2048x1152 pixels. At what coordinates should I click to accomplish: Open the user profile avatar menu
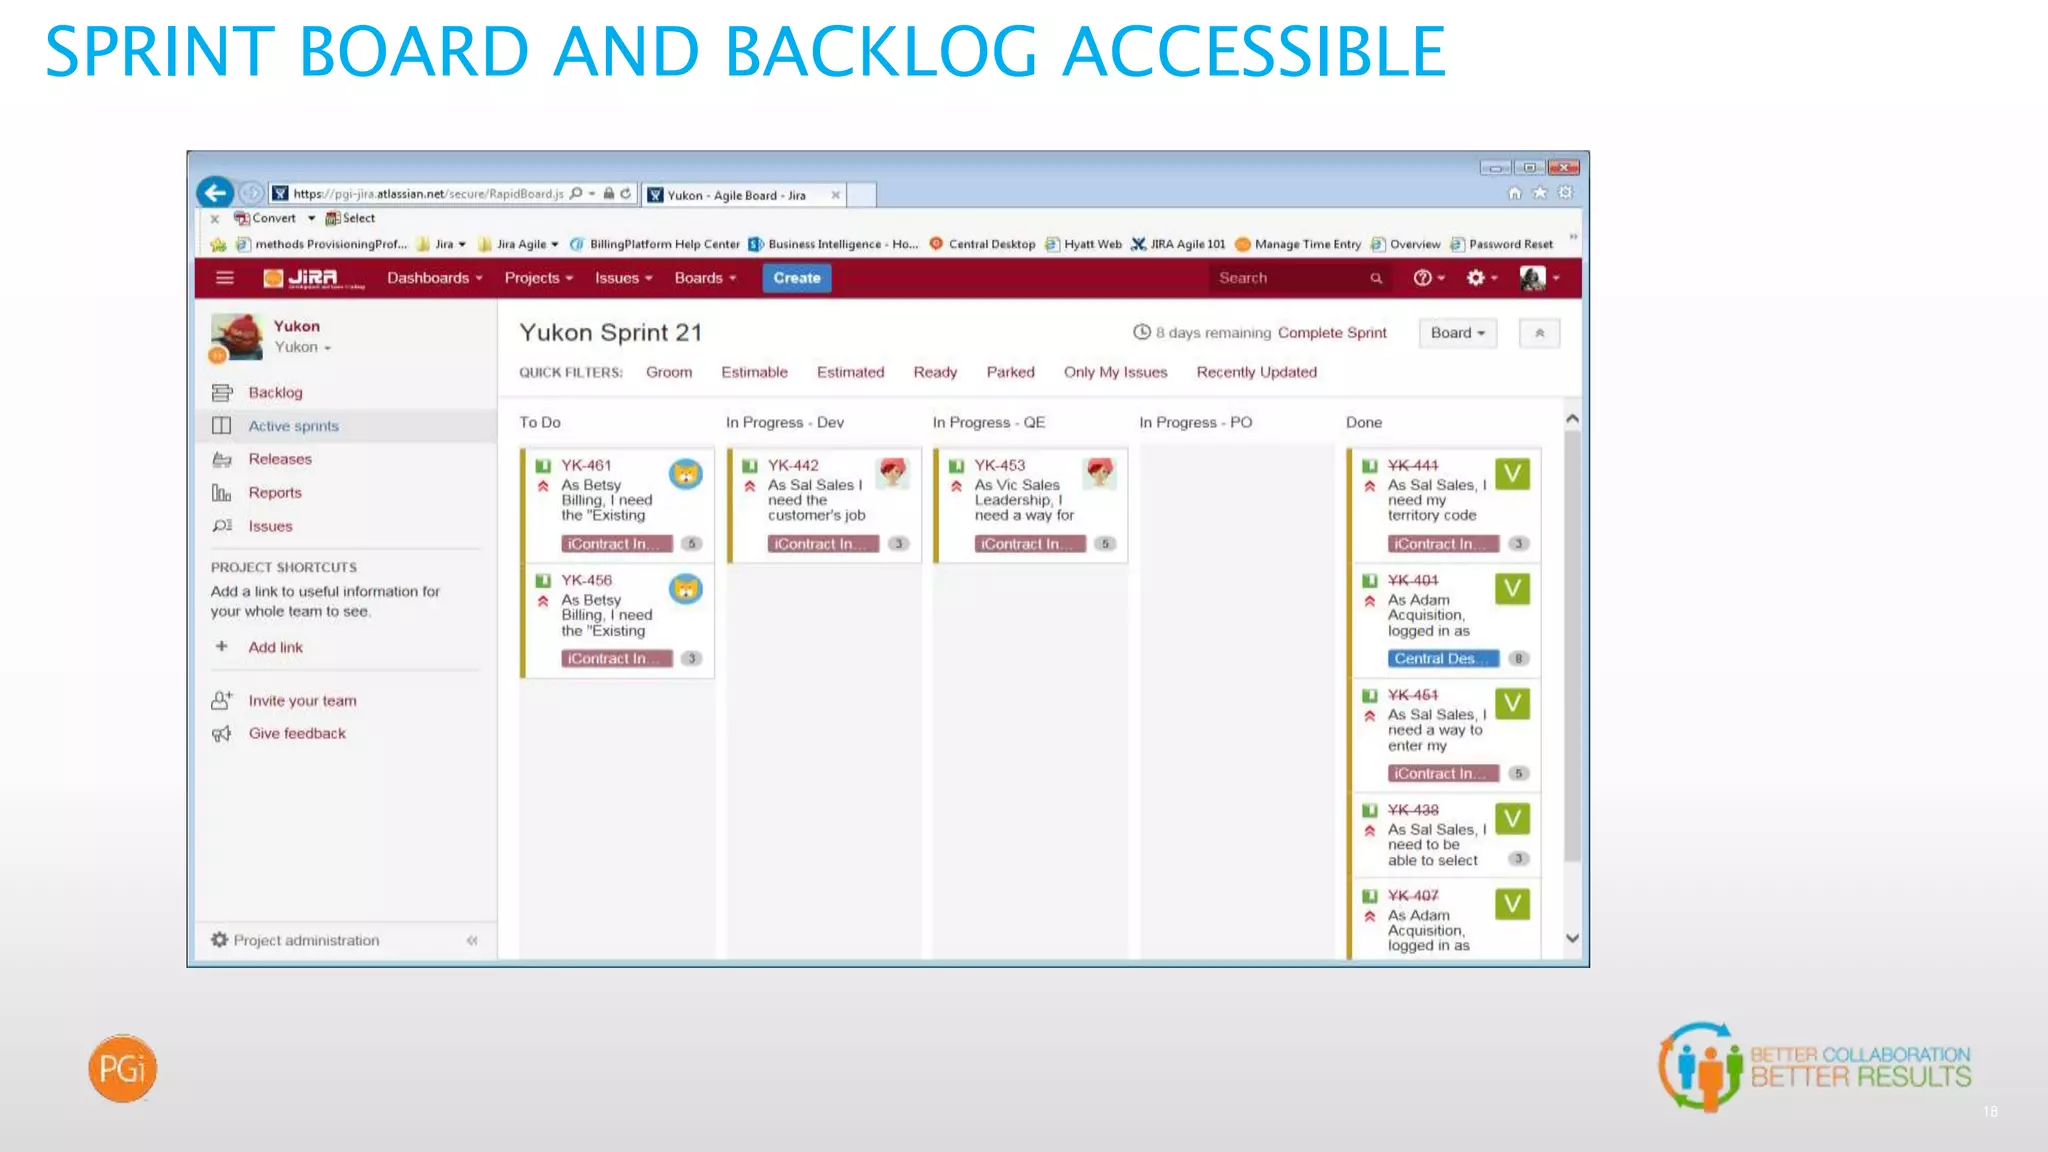[x=1539, y=278]
